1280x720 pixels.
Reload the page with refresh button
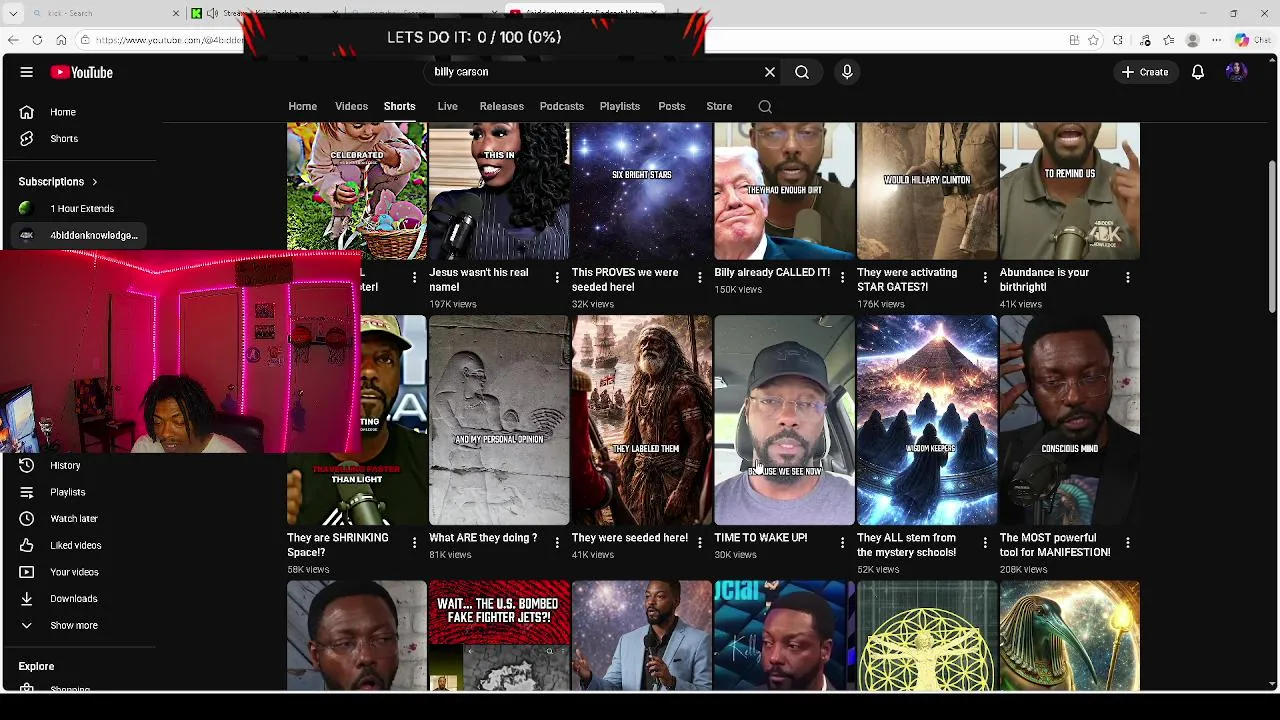pos(37,40)
